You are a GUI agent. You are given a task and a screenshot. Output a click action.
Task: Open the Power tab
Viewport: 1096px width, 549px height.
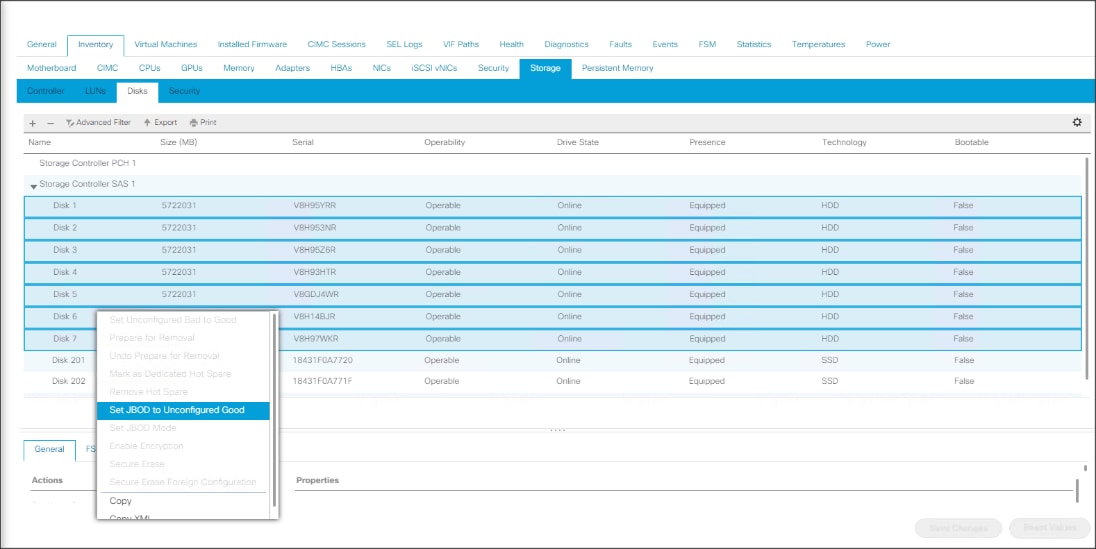point(878,44)
